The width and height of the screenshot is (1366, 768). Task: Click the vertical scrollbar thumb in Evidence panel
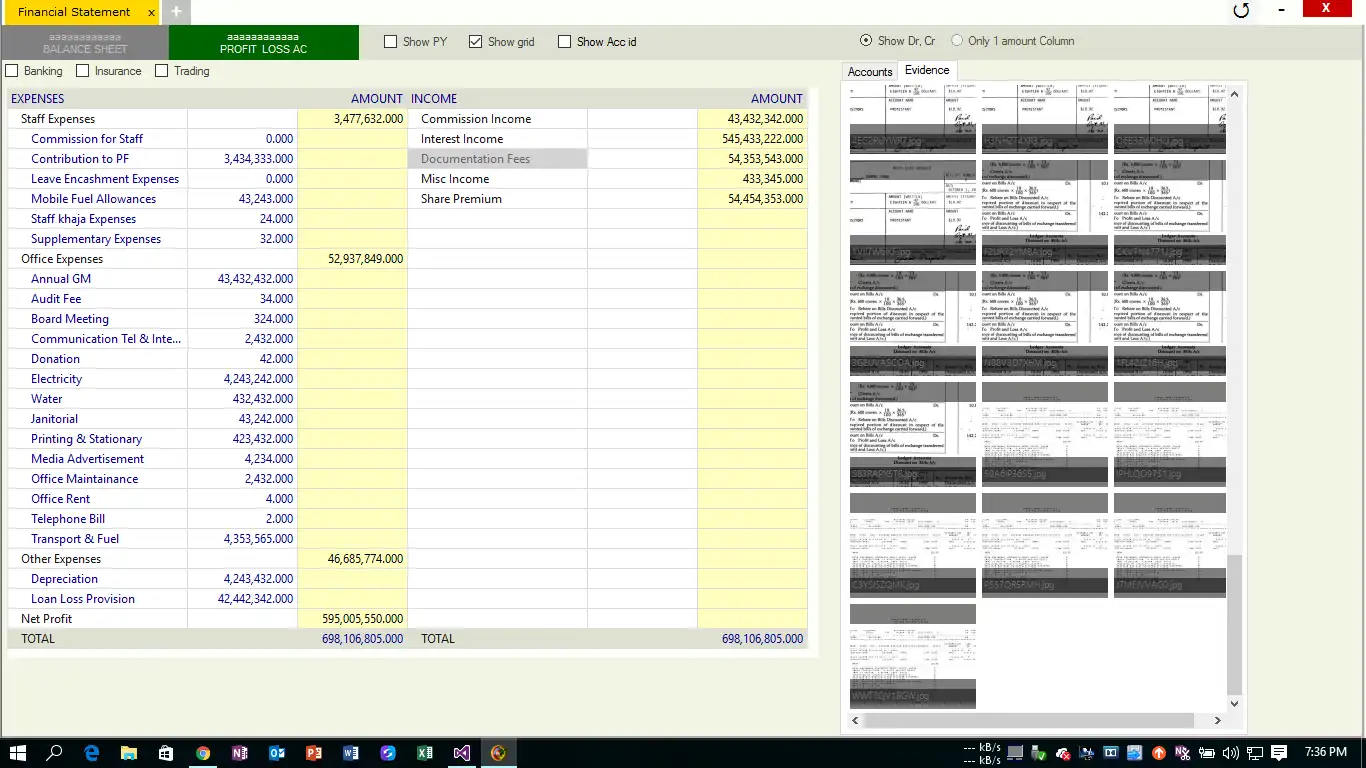[1234, 625]
